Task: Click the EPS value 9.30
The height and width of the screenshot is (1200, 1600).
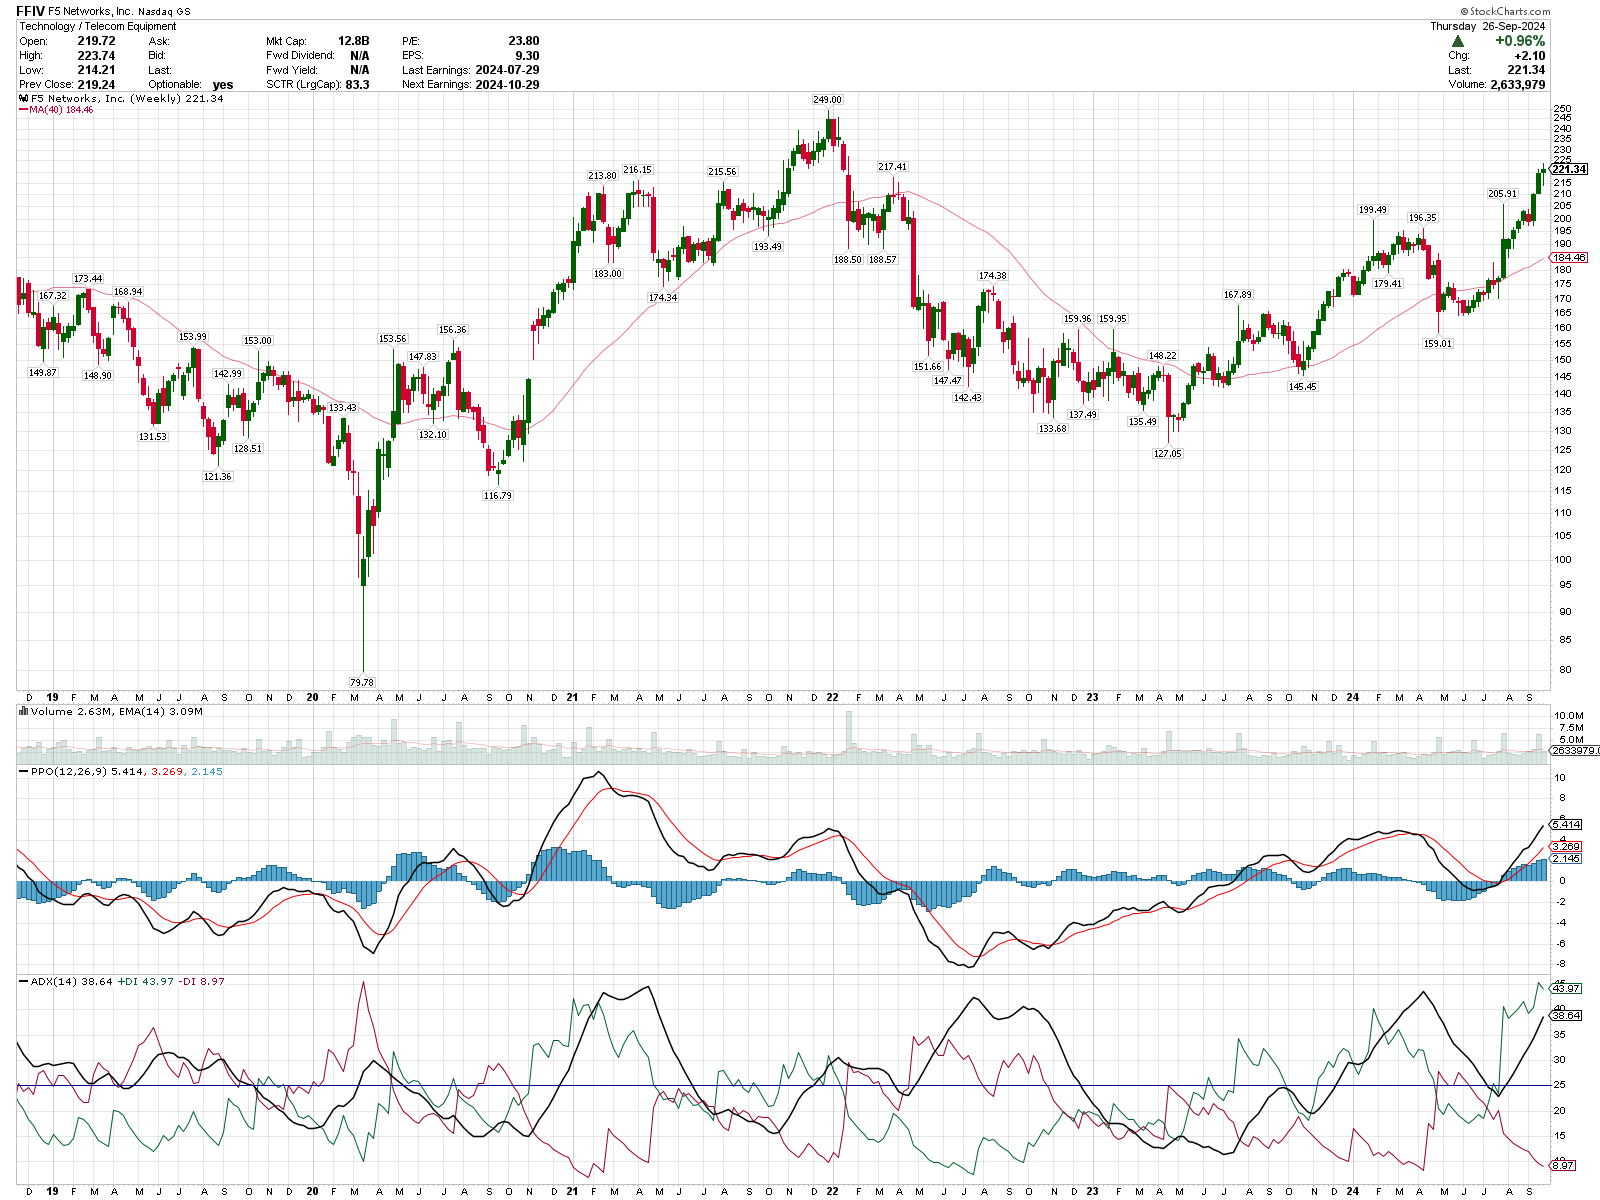Action: pyautogui.click(x=528, y=56)
